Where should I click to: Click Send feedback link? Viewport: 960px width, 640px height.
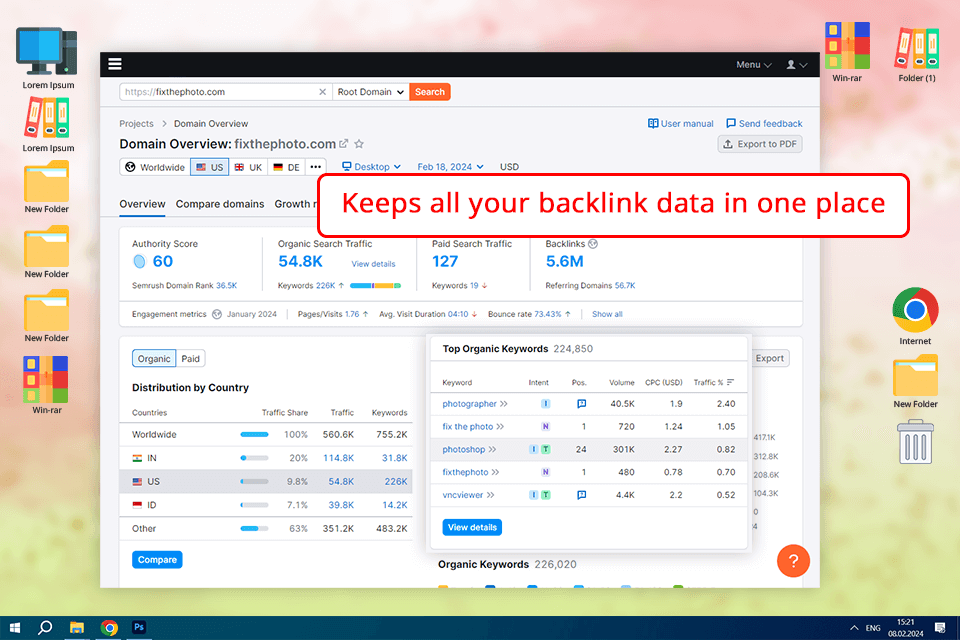[x=764, y=123]
